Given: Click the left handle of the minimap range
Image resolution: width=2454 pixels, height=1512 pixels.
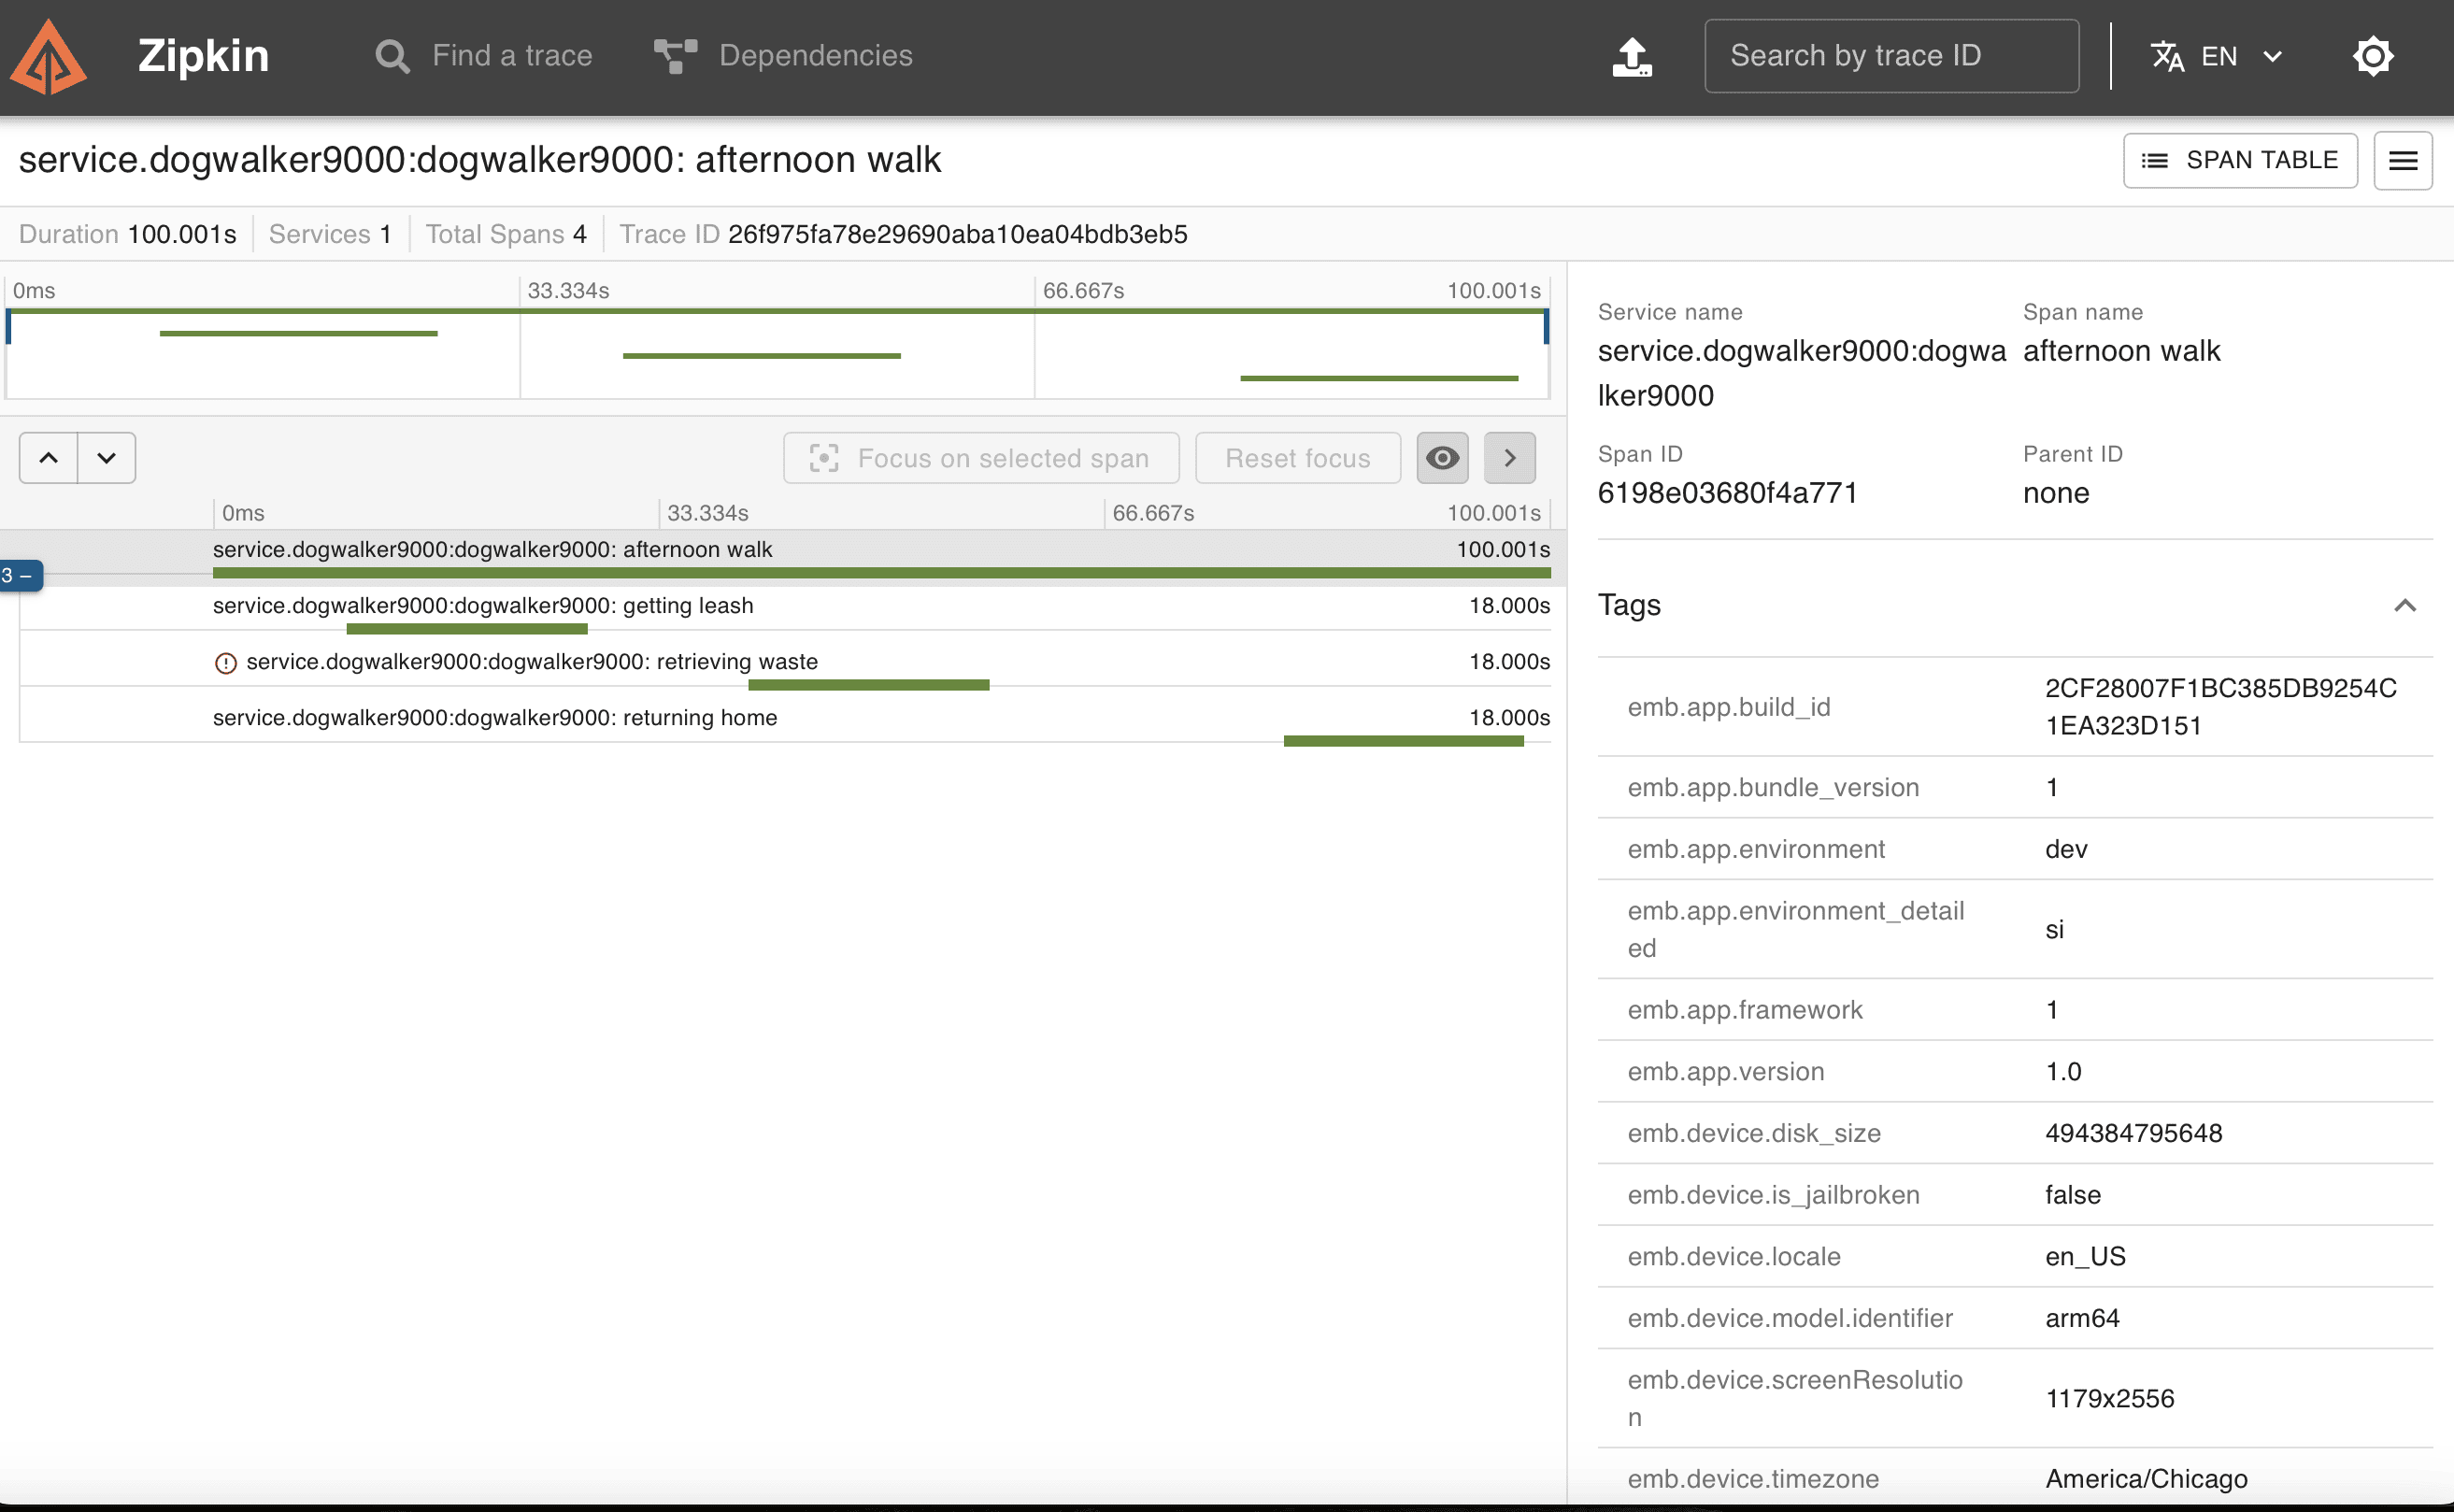Looking at the screenshot, I should (x=9, y=327).
